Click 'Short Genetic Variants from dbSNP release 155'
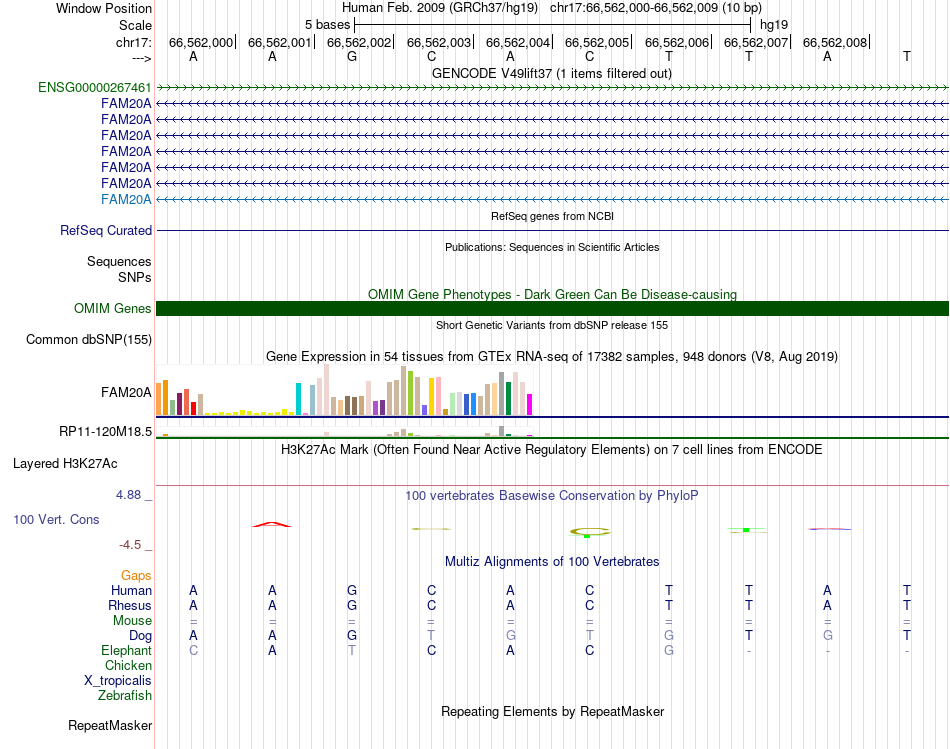 (552, 325)
